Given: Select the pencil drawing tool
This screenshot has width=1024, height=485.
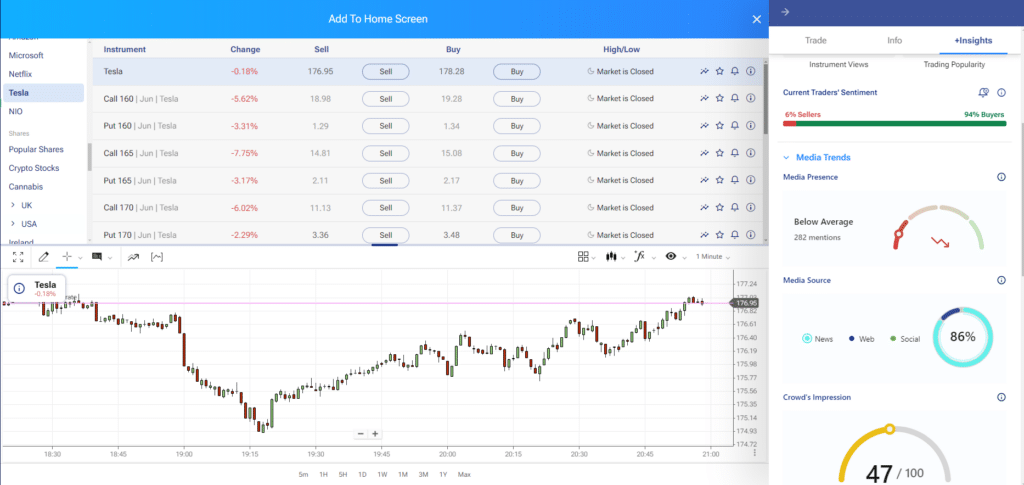Looking at the screenshot, I should [44, 257].
